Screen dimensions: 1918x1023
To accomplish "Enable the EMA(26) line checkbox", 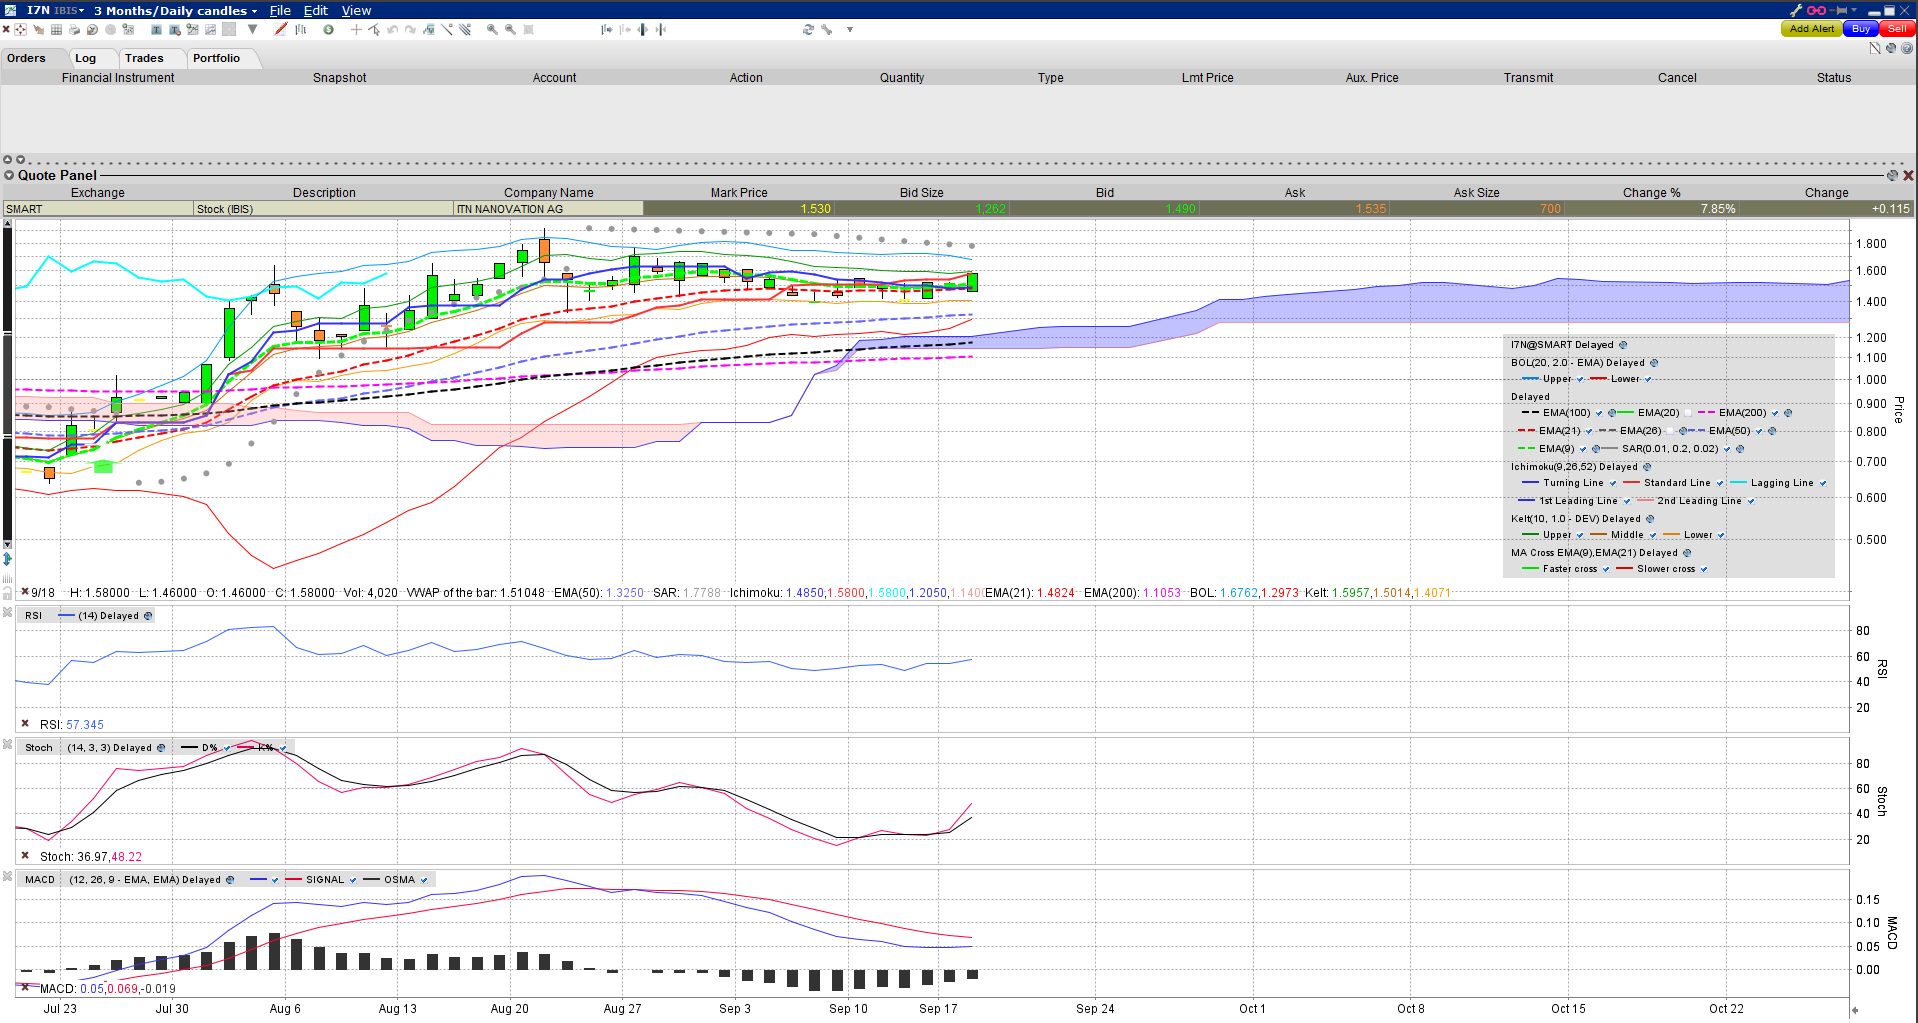I will (x=1670, y=431).
